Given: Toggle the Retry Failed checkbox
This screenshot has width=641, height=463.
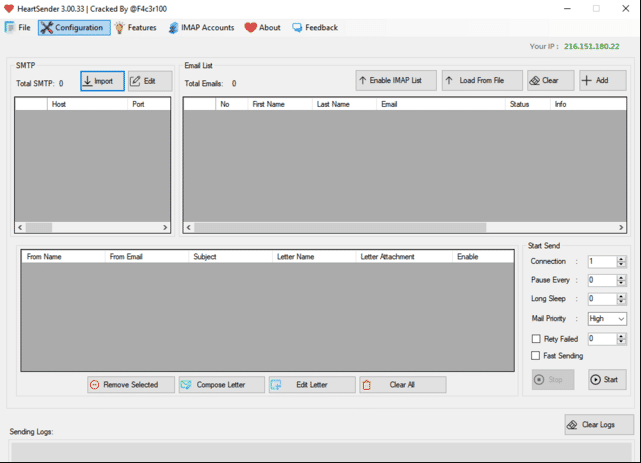Looking at the screenshot, I should (x=536, y=339).
